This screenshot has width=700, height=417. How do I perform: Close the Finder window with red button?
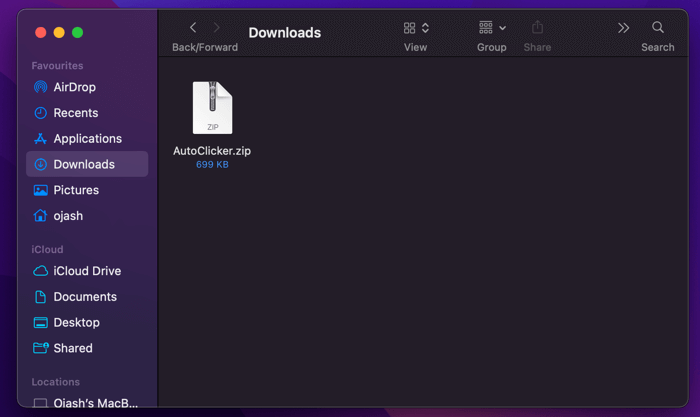(41, 33)
